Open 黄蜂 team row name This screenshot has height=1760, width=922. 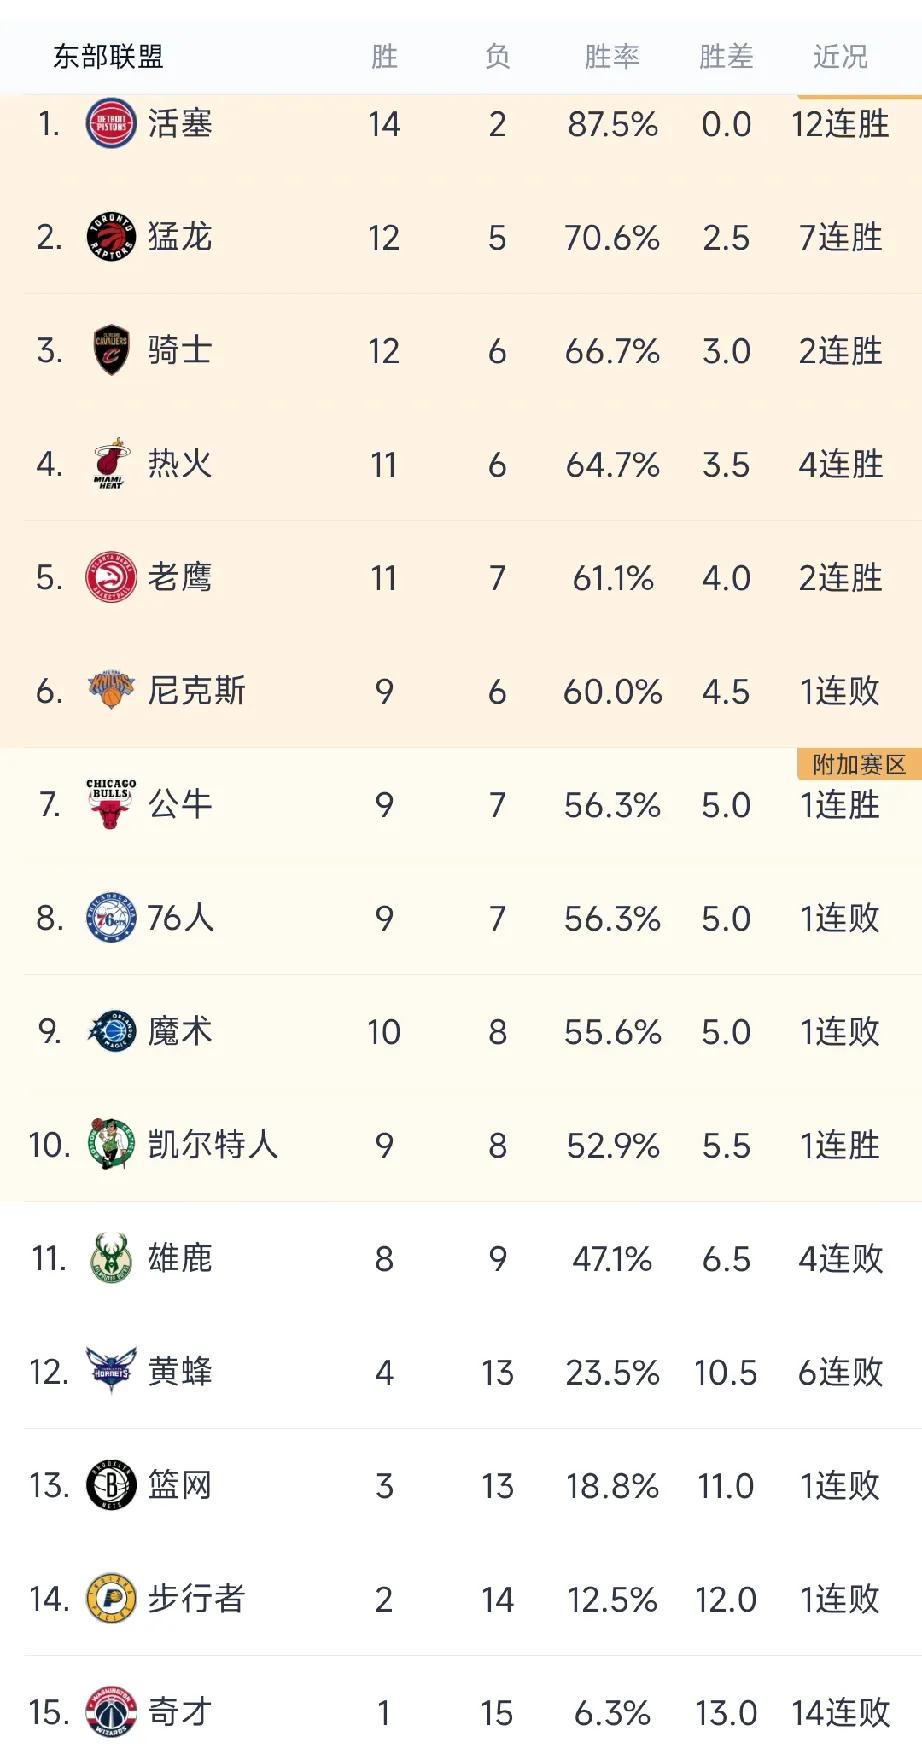pyautogui.click(x=180, y=1372)
